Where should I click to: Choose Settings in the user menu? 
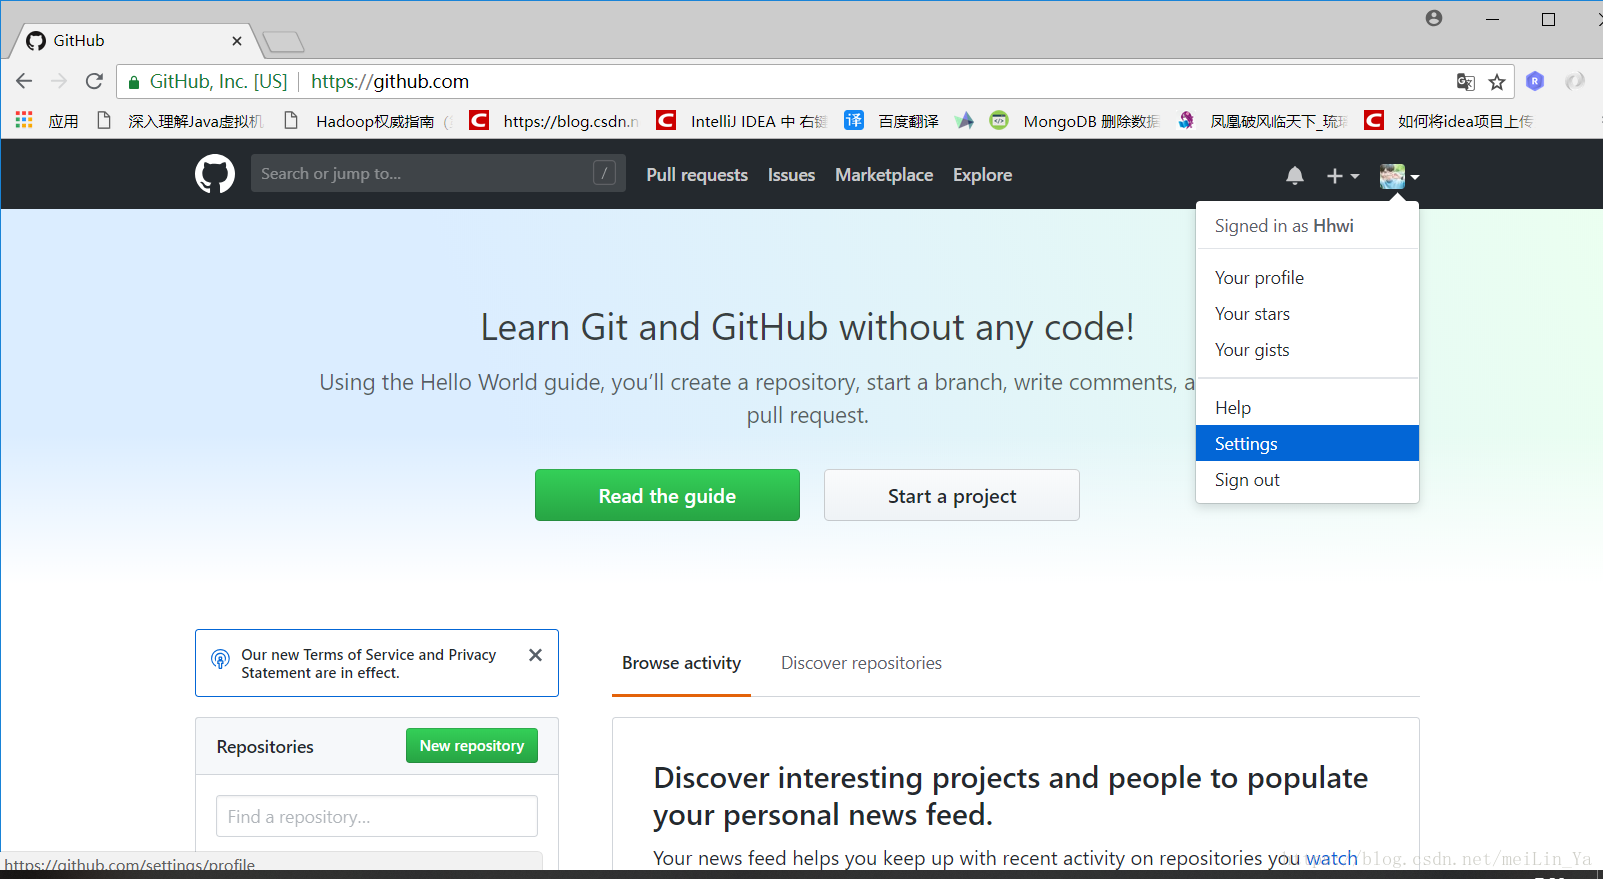(x=1307, y=444)
